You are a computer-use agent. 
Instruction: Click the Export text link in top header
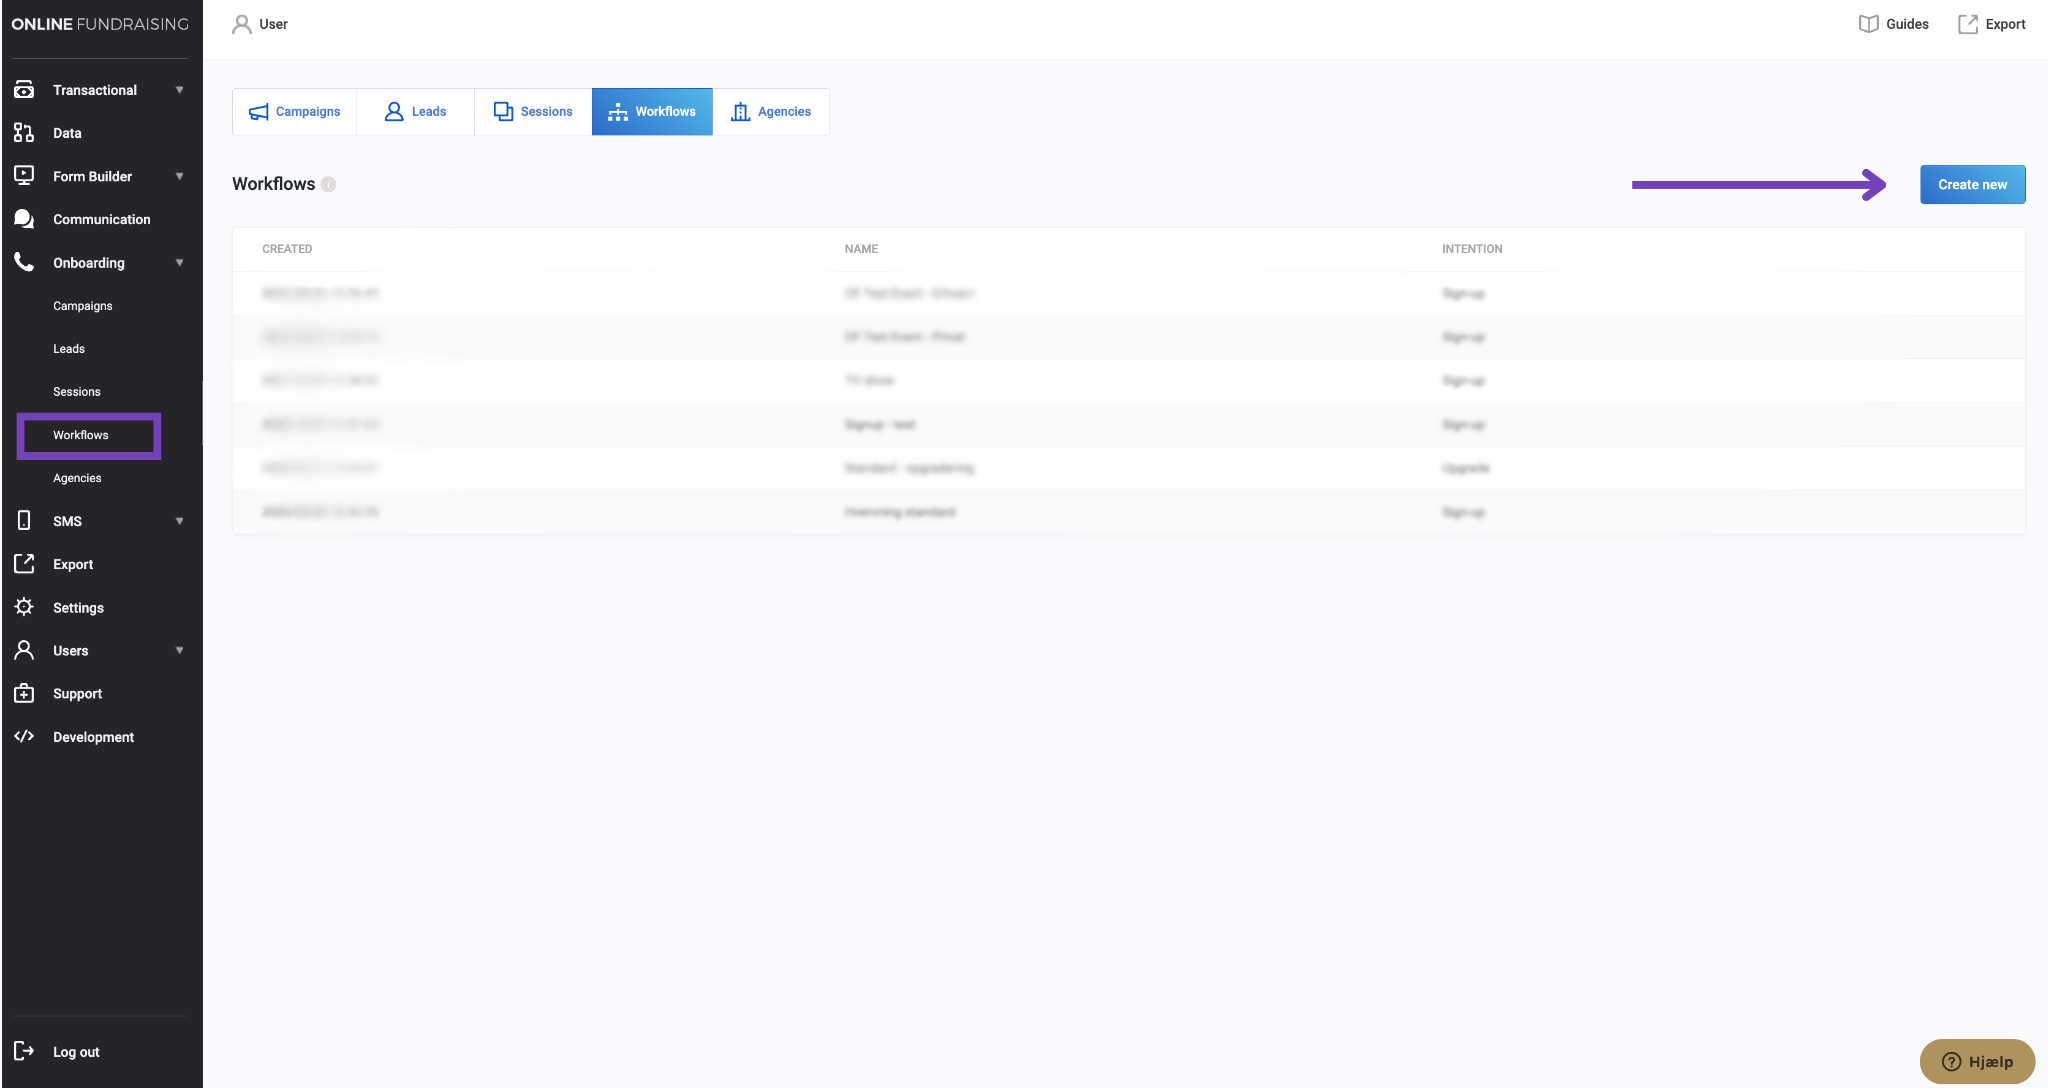click(2005, 24)
